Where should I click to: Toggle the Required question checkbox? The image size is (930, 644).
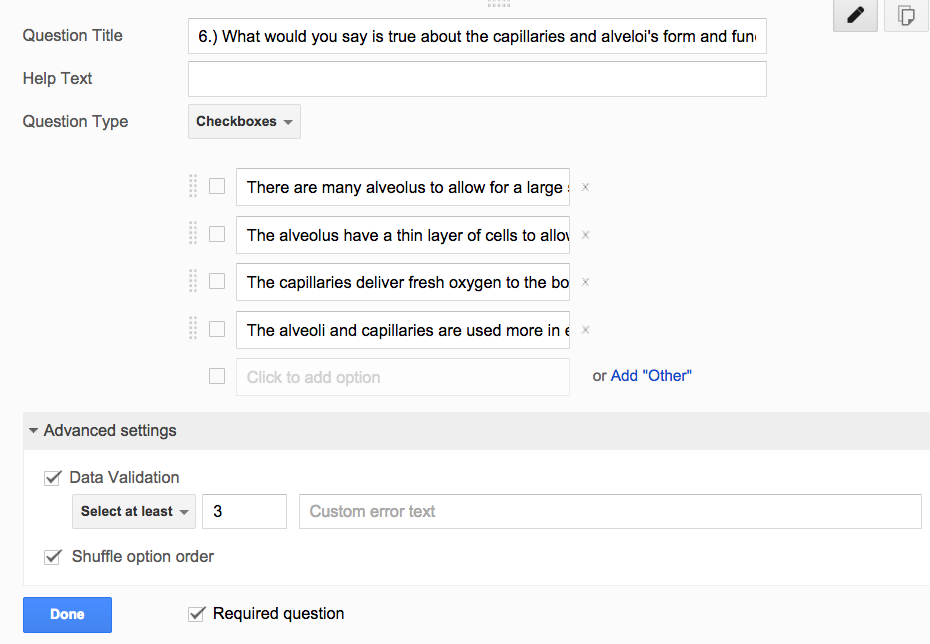point(197,614)
